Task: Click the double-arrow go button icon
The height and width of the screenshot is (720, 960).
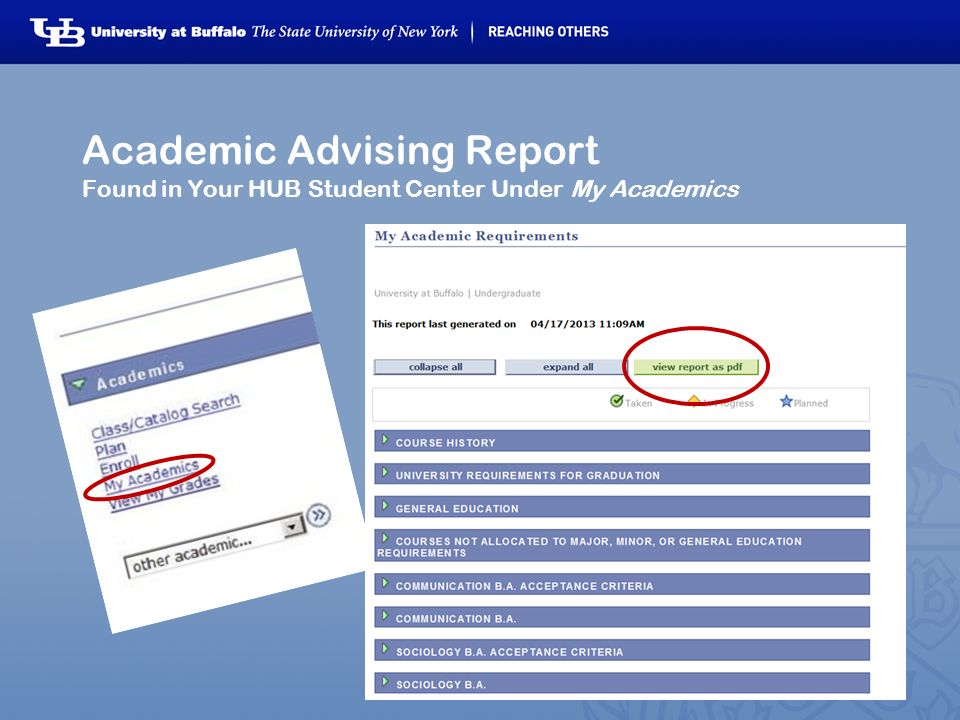Action: (x=318, y=516)
